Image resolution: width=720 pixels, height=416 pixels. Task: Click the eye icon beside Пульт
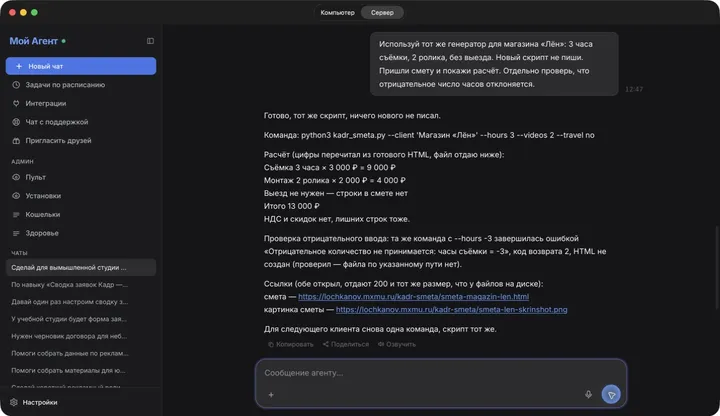16,177
